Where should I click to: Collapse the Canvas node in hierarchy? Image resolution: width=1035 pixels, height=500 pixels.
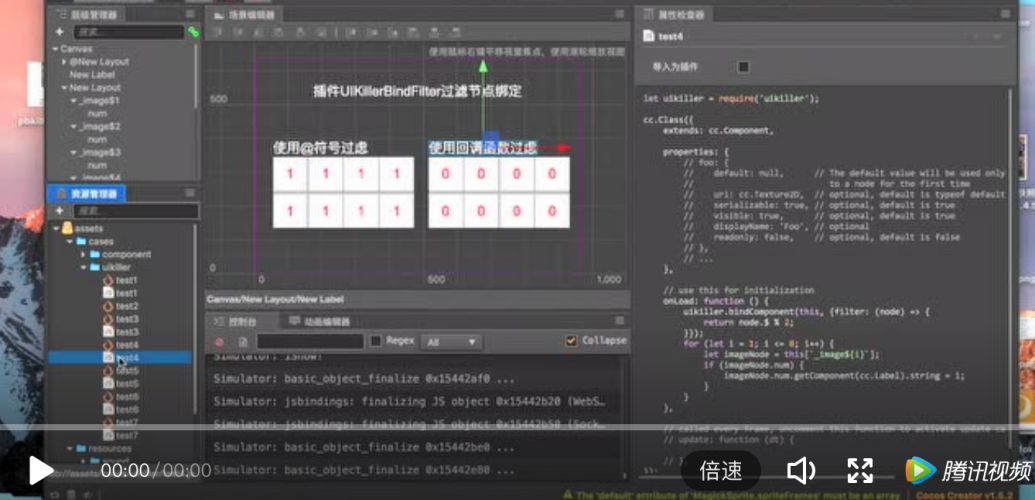[55, 49]
